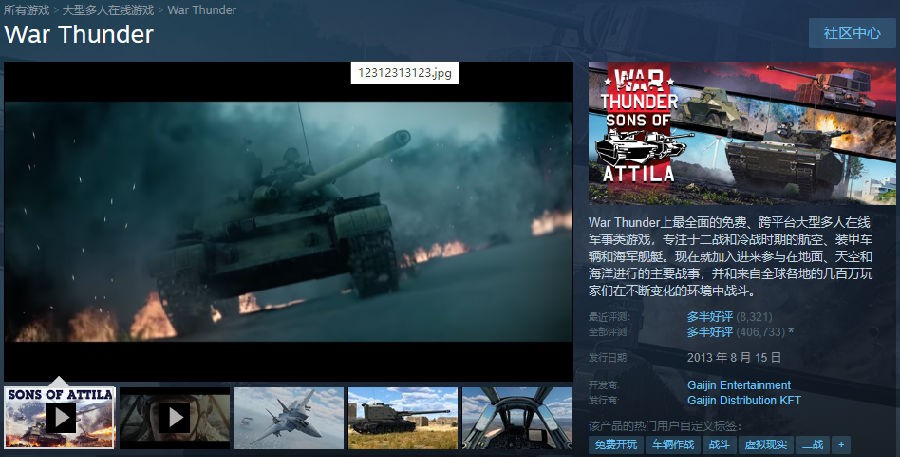Open publisher Gaijin Distribution KFT link

(x=743, y=400)
